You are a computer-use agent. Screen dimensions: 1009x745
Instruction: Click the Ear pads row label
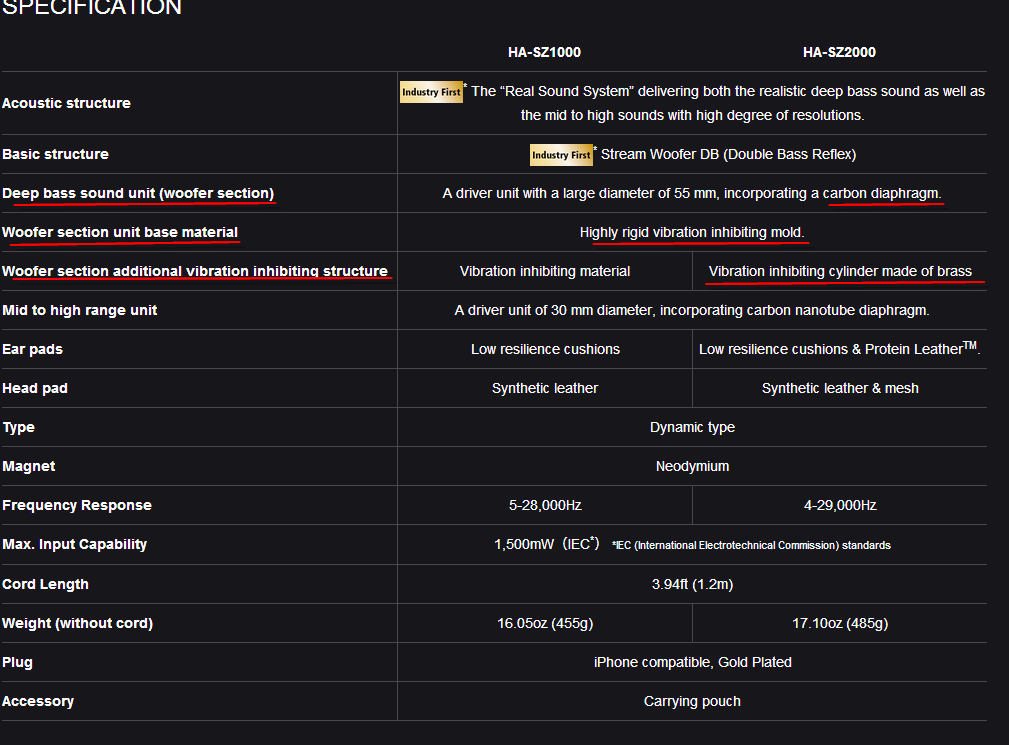click(32, 349)
